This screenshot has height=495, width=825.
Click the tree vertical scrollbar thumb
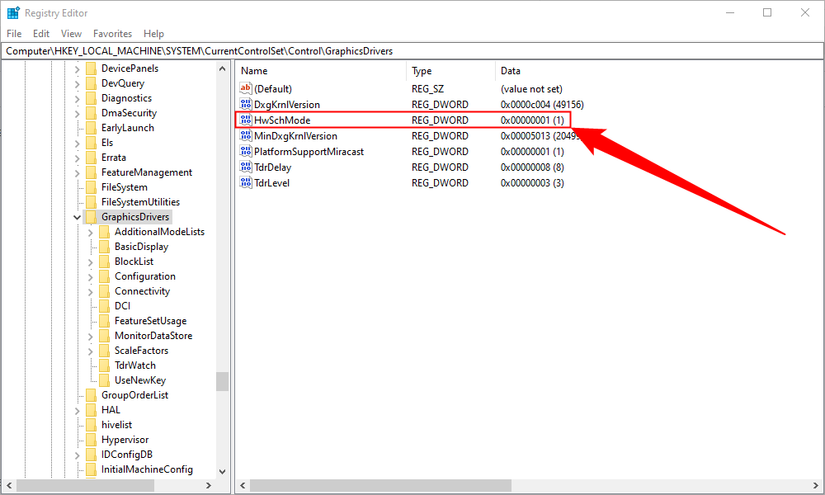point(222,381)
